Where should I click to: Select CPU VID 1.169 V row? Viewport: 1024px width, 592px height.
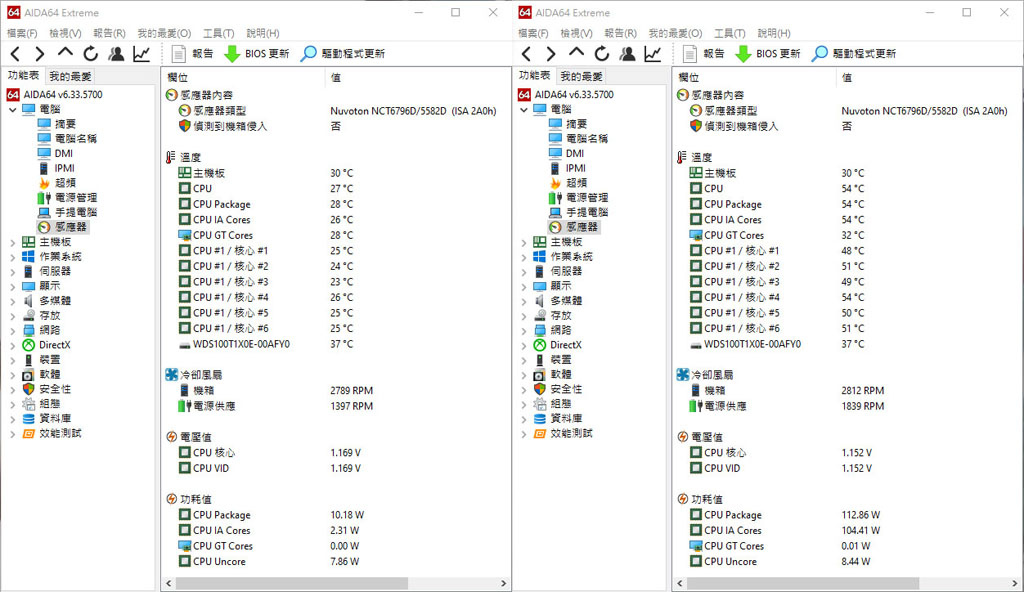pos(270,469)
